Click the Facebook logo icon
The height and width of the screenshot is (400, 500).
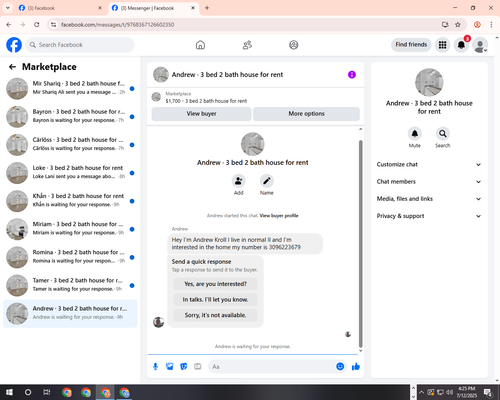[x=14, y=45]
